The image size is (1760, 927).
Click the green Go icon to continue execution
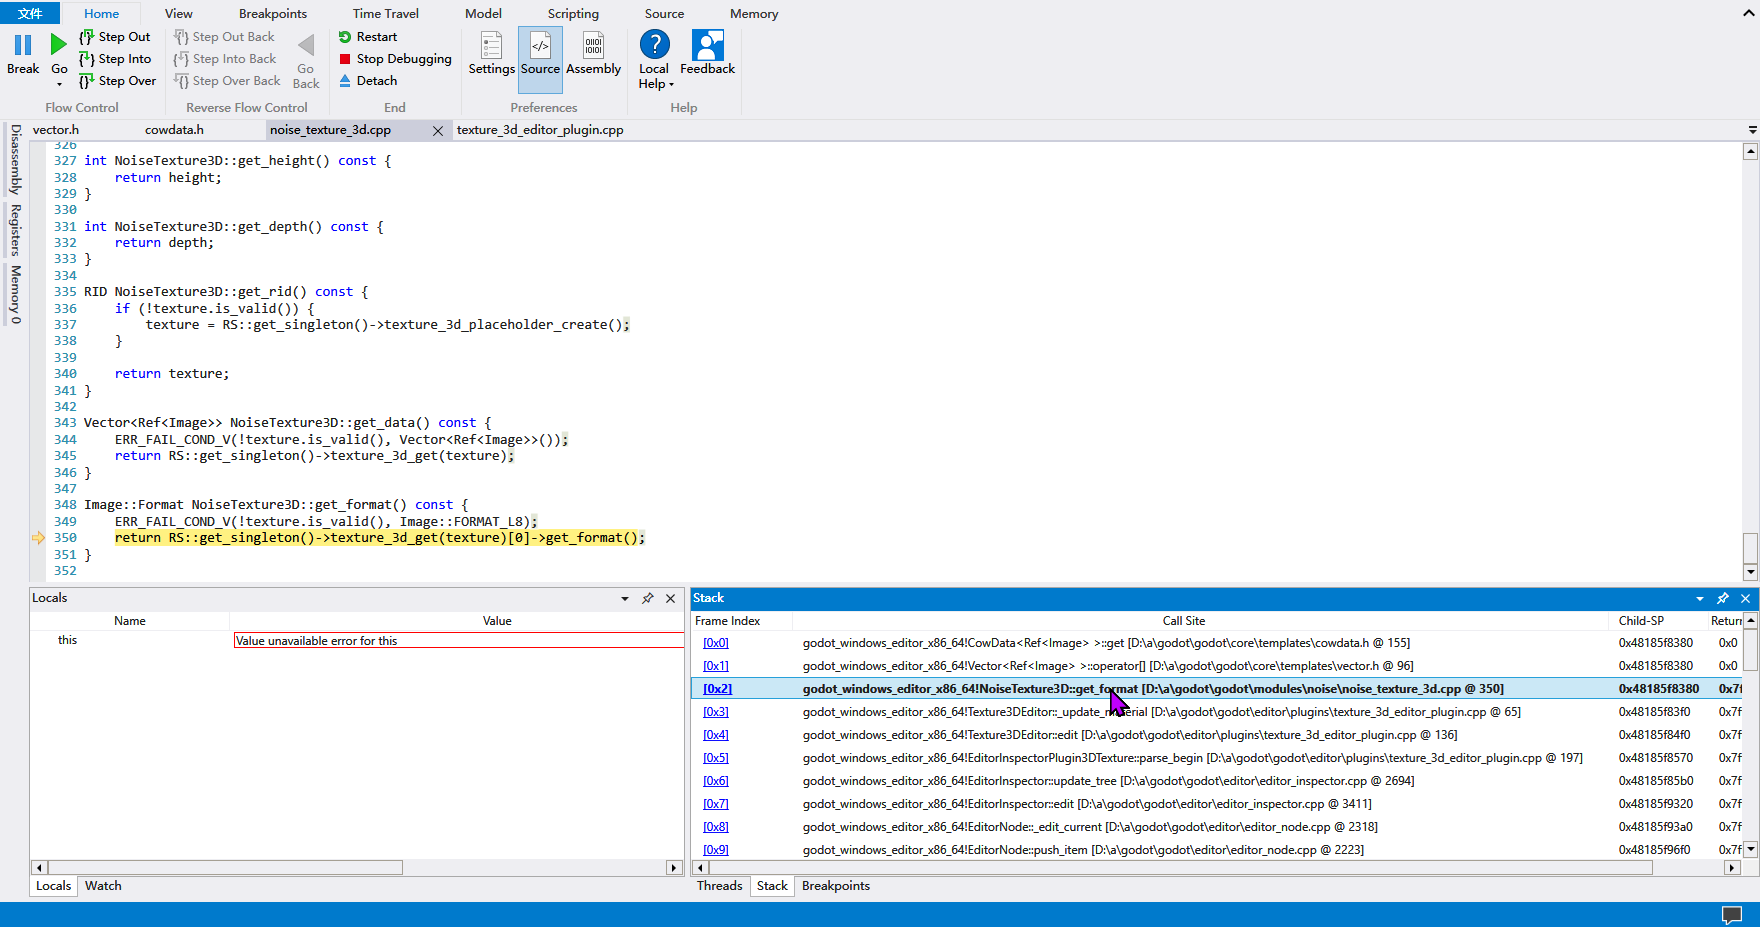coord(57,45)
